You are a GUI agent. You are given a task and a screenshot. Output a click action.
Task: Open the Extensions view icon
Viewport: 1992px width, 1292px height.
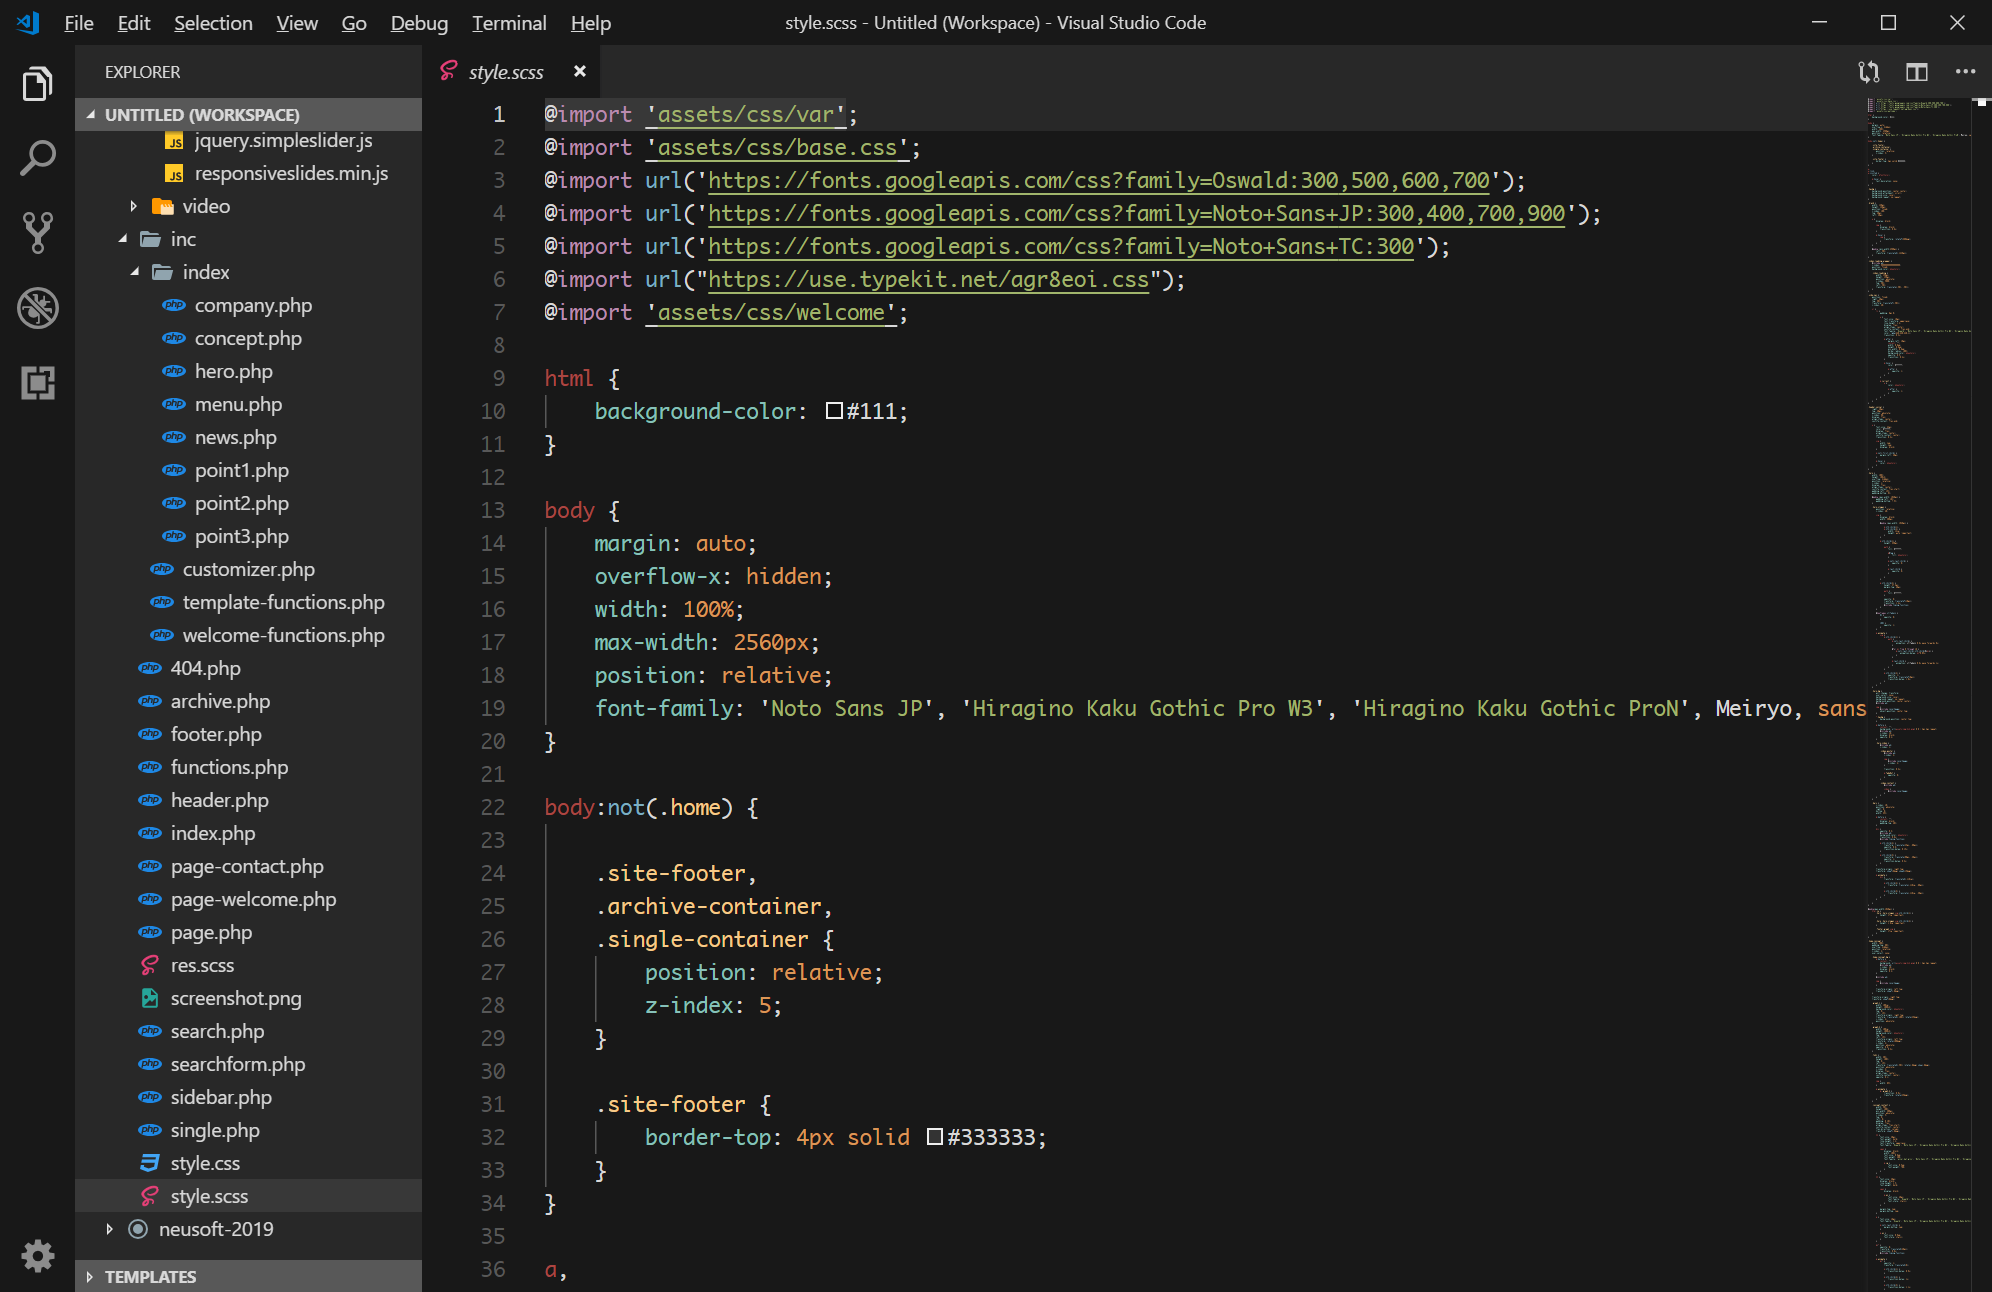click(37, 383)
